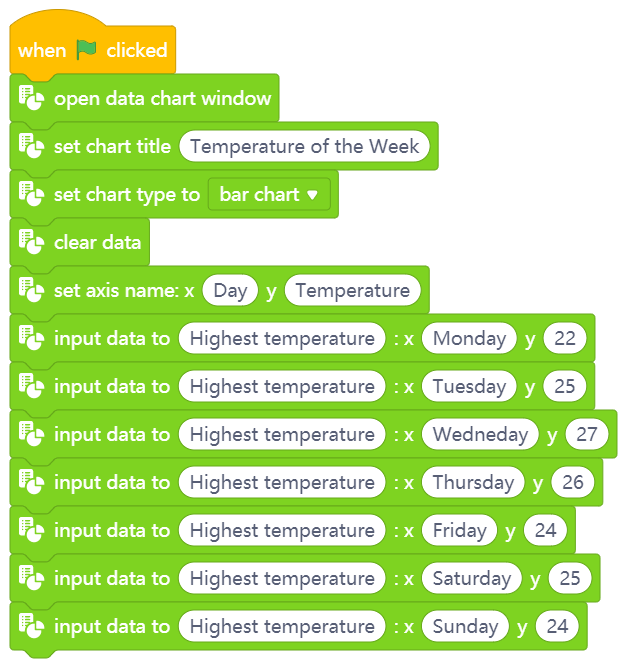Screen dimensions: 627x669
Task: Click the Highest temperature field in Friday block
Action: pos(282,530)
